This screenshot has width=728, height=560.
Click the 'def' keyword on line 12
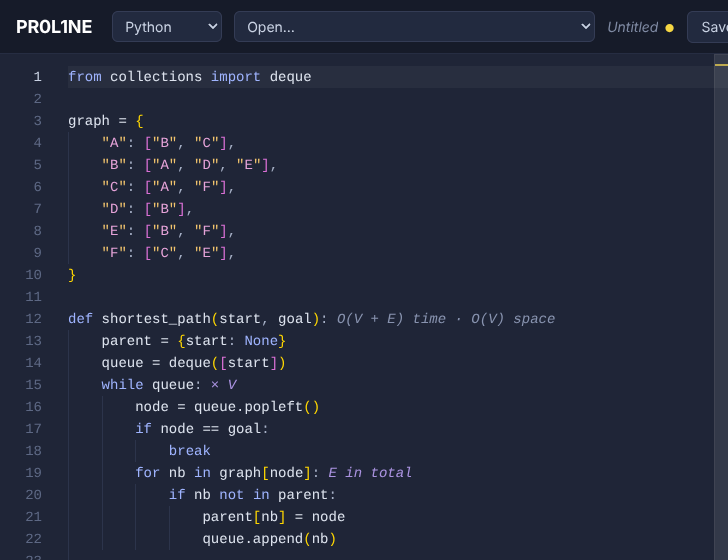click(x=80, y=319)
